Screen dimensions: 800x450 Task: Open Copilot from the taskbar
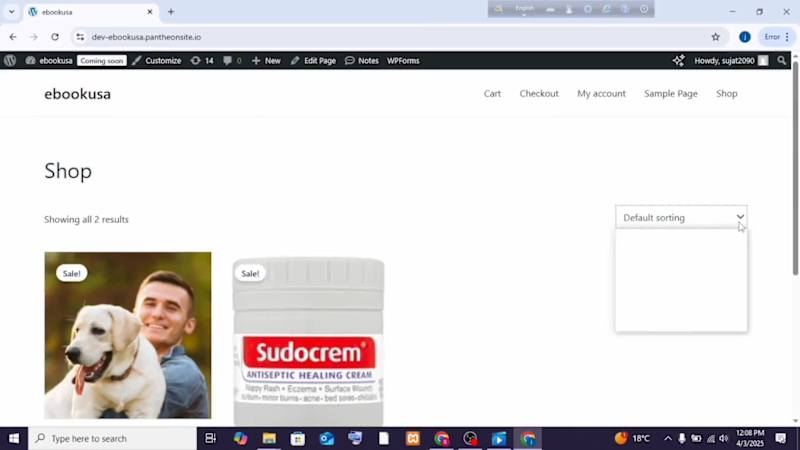(x=240, y=438)
